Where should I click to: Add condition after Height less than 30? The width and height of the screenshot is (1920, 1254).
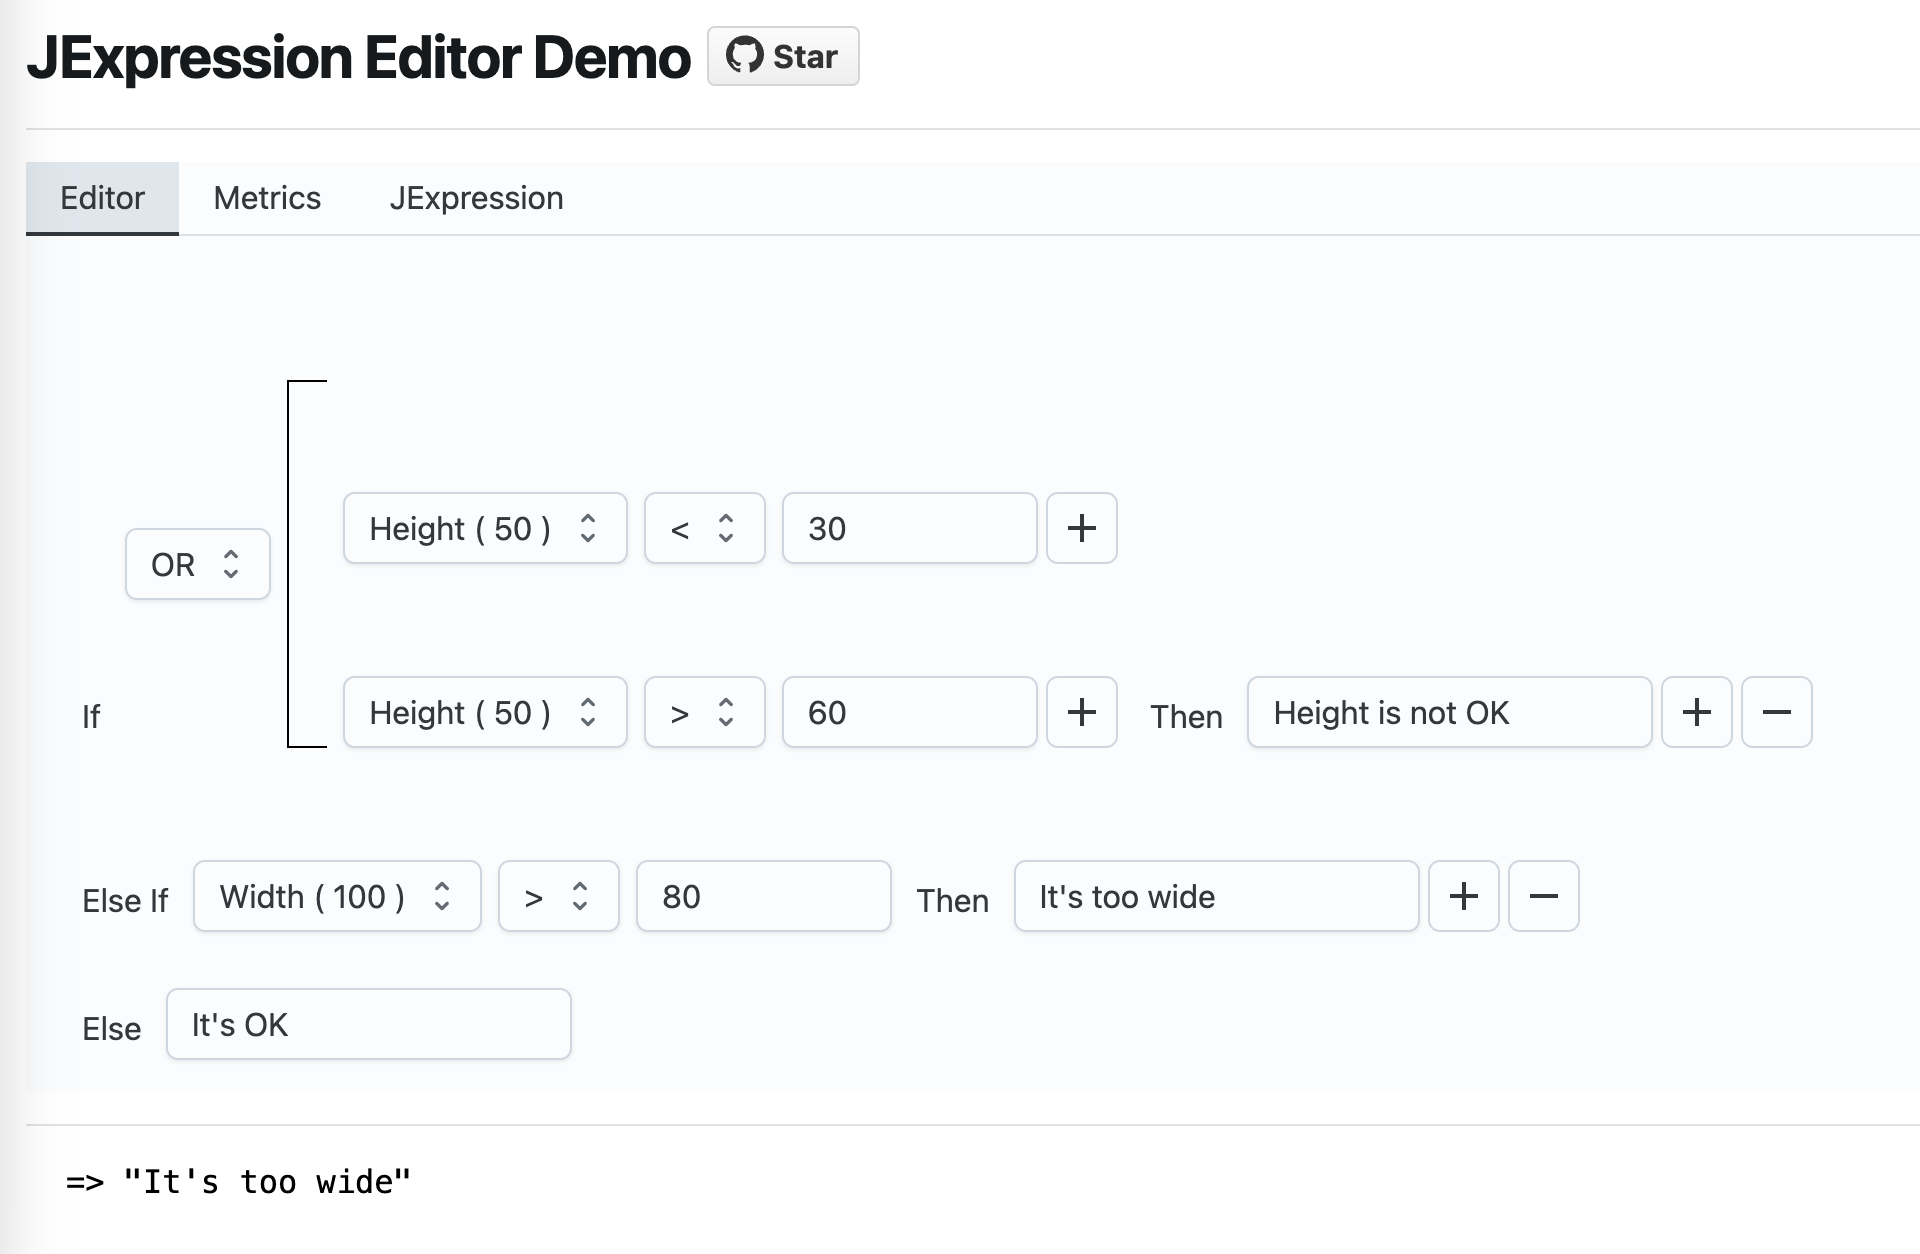(x=1081, y=528)
